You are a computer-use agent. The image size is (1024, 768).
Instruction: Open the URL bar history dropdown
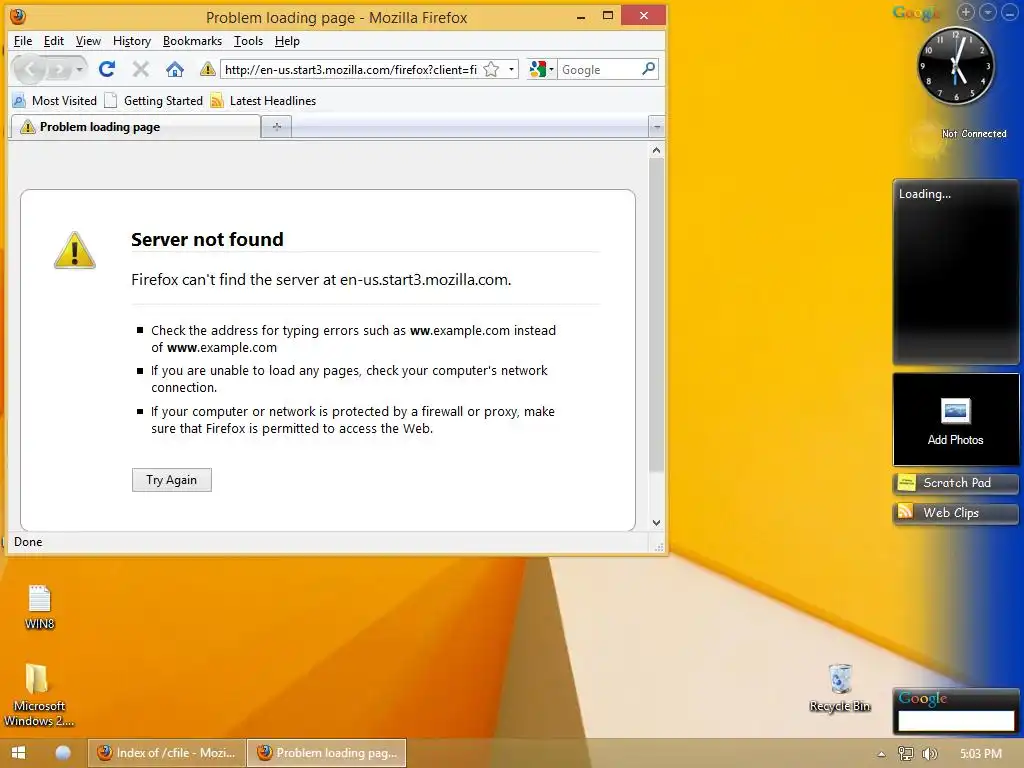511,69
